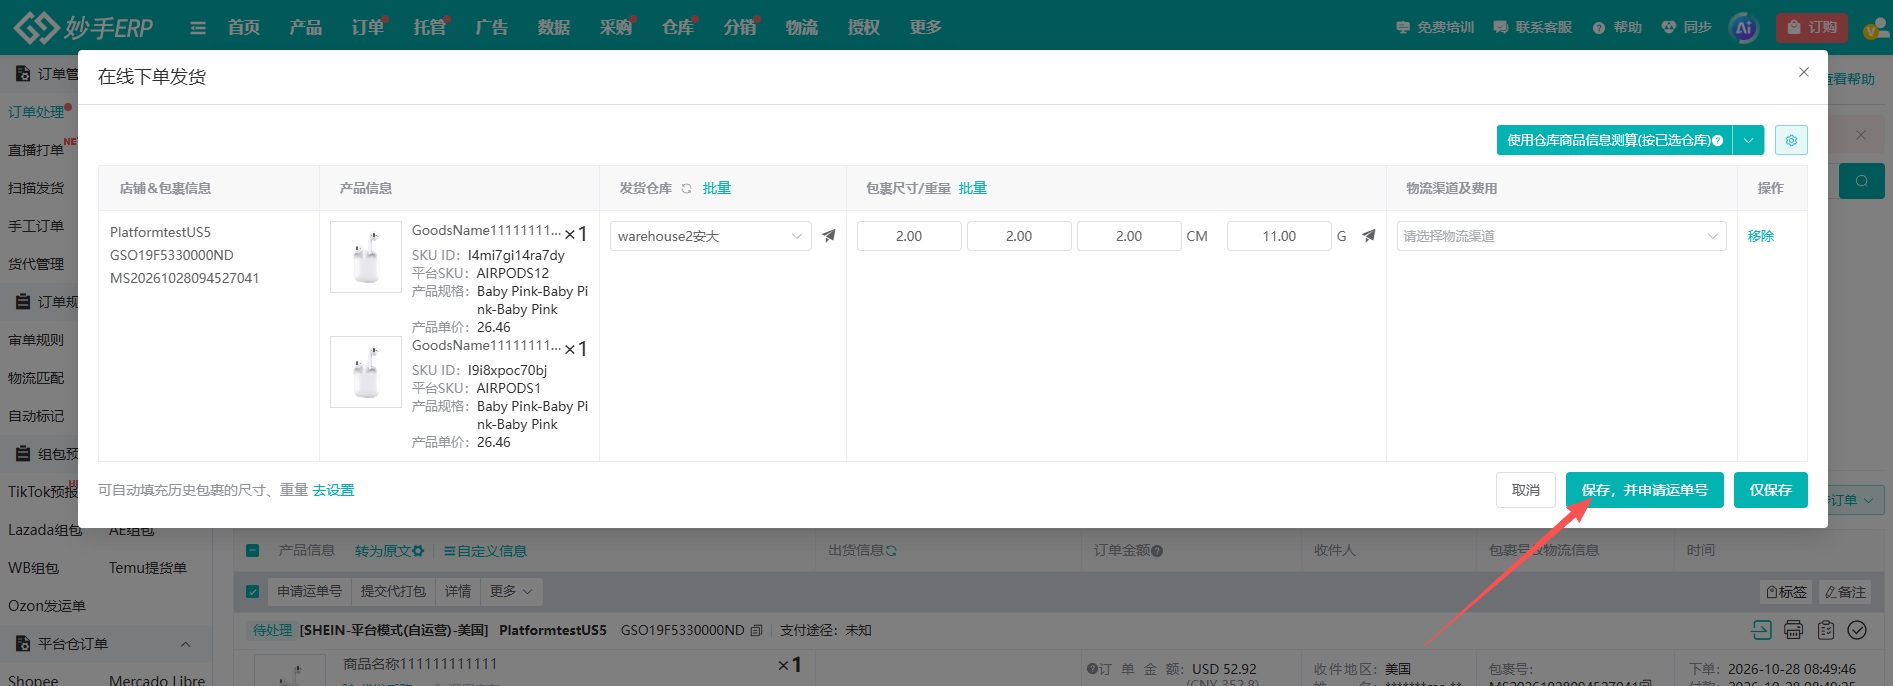Toggle the order row checkbox beside 申请运单号

coord(253,591)
